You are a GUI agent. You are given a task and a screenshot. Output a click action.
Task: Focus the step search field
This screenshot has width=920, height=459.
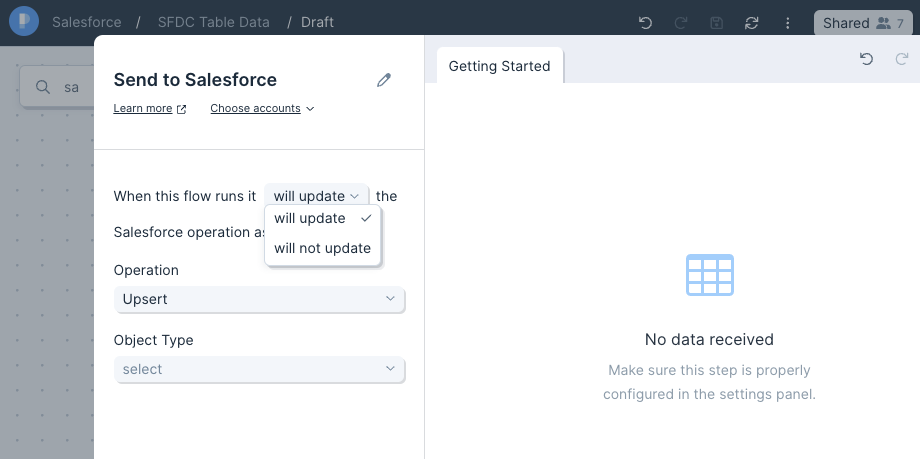(x=58, y=87)
